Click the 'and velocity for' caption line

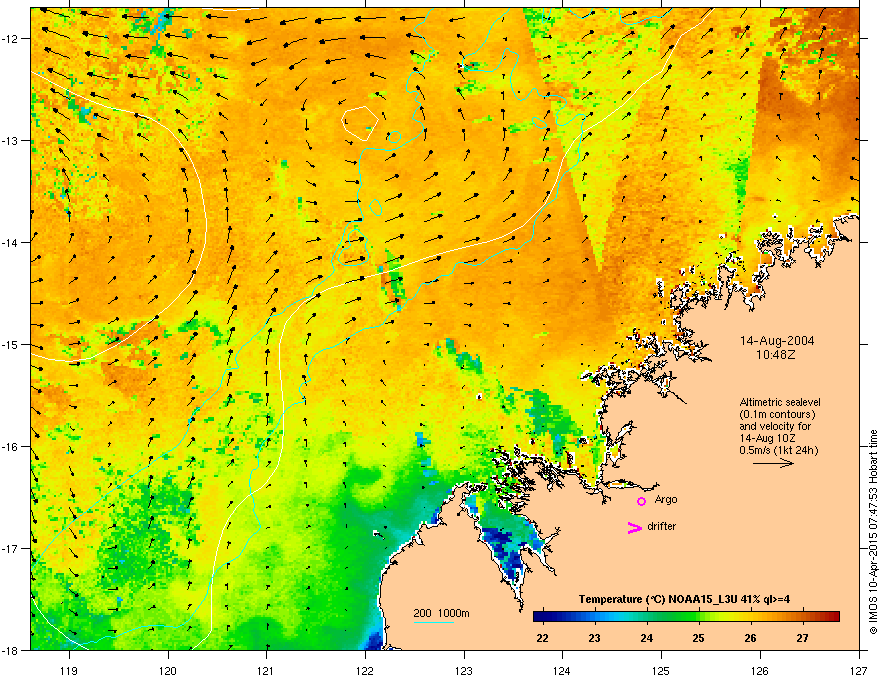pos(775,426)
